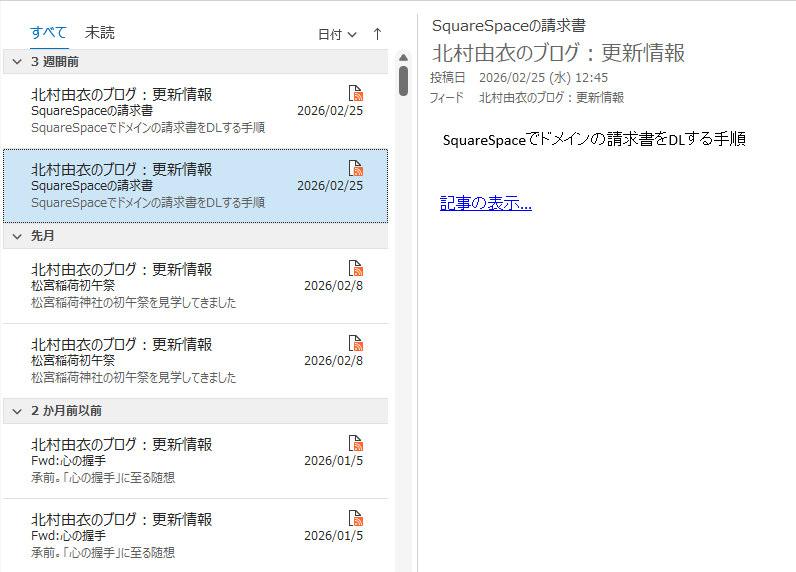
Task: Click the フィード label in reading pane
Action: click(x=447, y=97)
